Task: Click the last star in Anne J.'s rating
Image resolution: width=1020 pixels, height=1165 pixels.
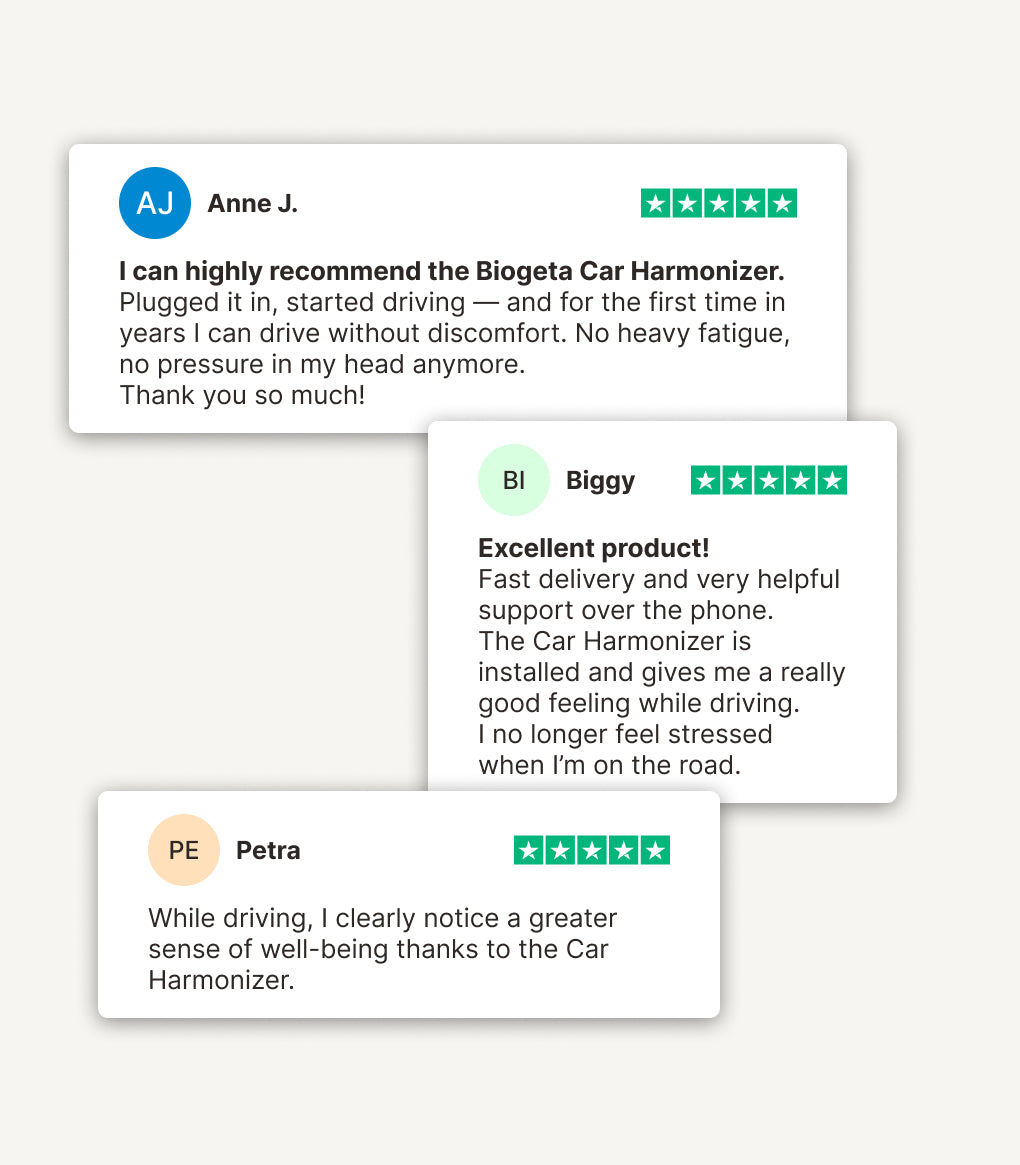Action: [782, 203]
